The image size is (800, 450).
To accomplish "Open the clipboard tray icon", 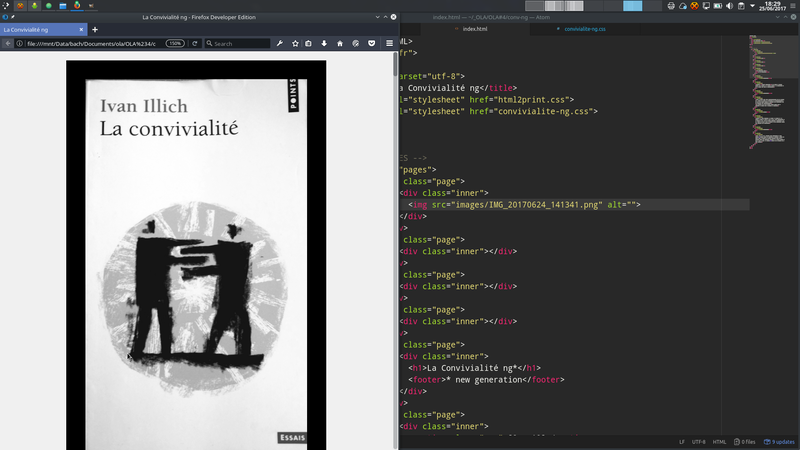I will (x=741, y=6).
